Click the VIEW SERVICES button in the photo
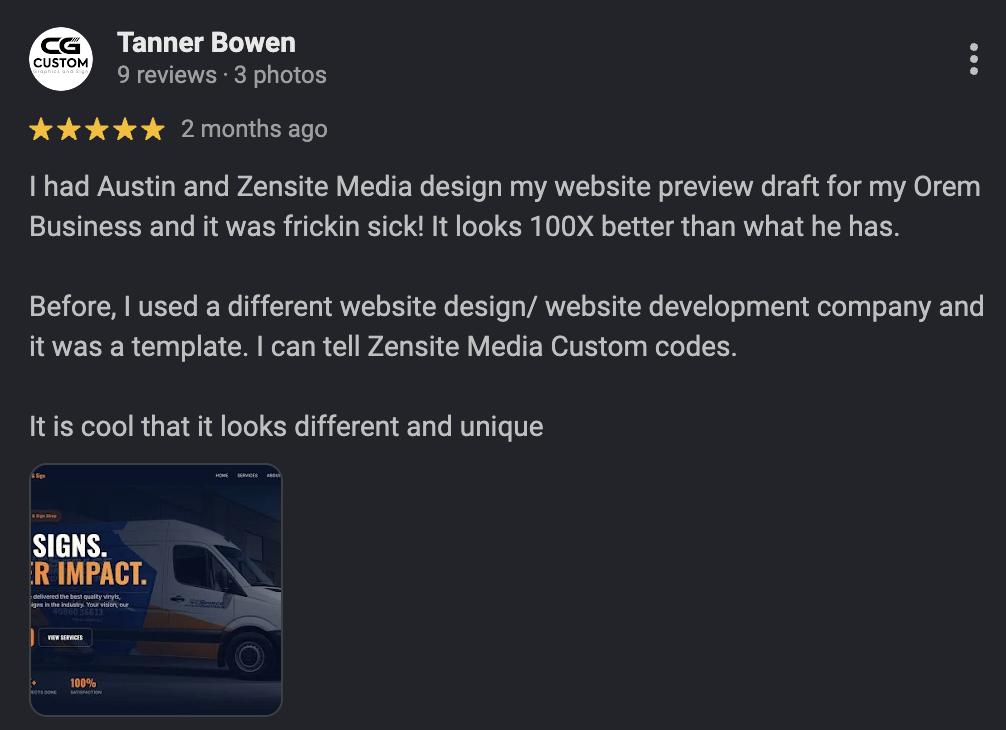The height and width of the screenshot is (730, 1006). (65, 636)
